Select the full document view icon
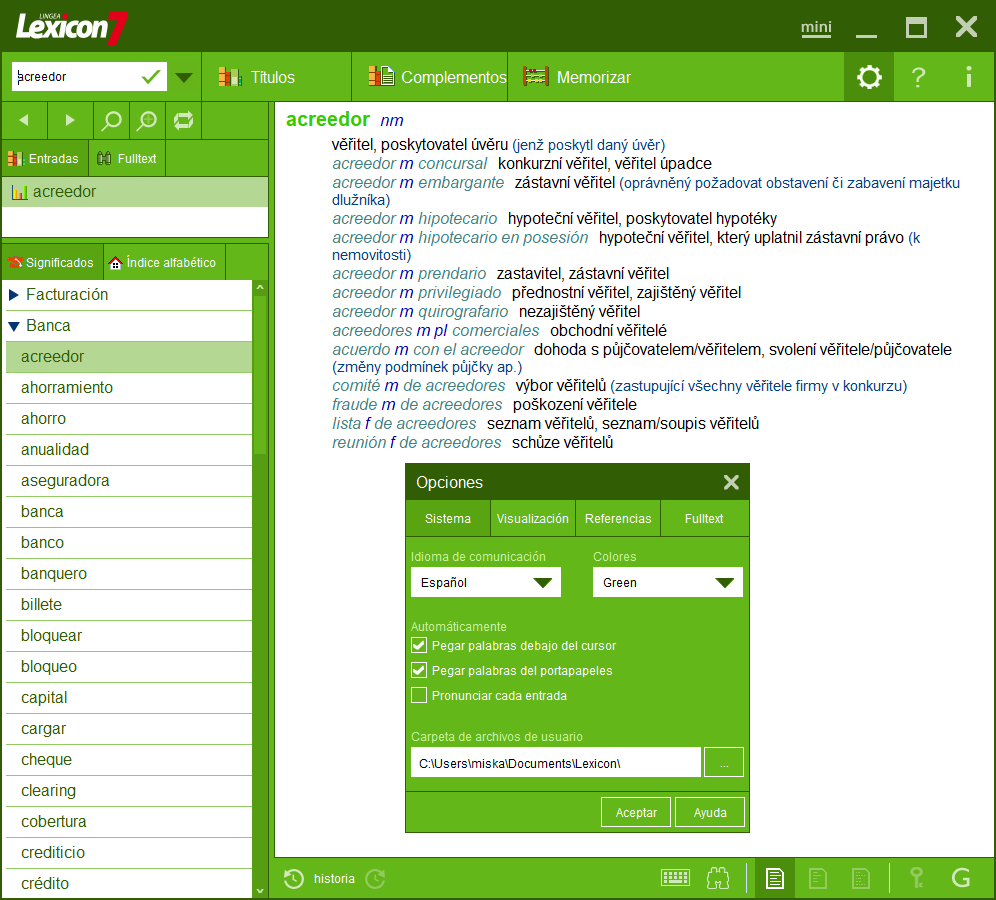 tap(774, 878)
